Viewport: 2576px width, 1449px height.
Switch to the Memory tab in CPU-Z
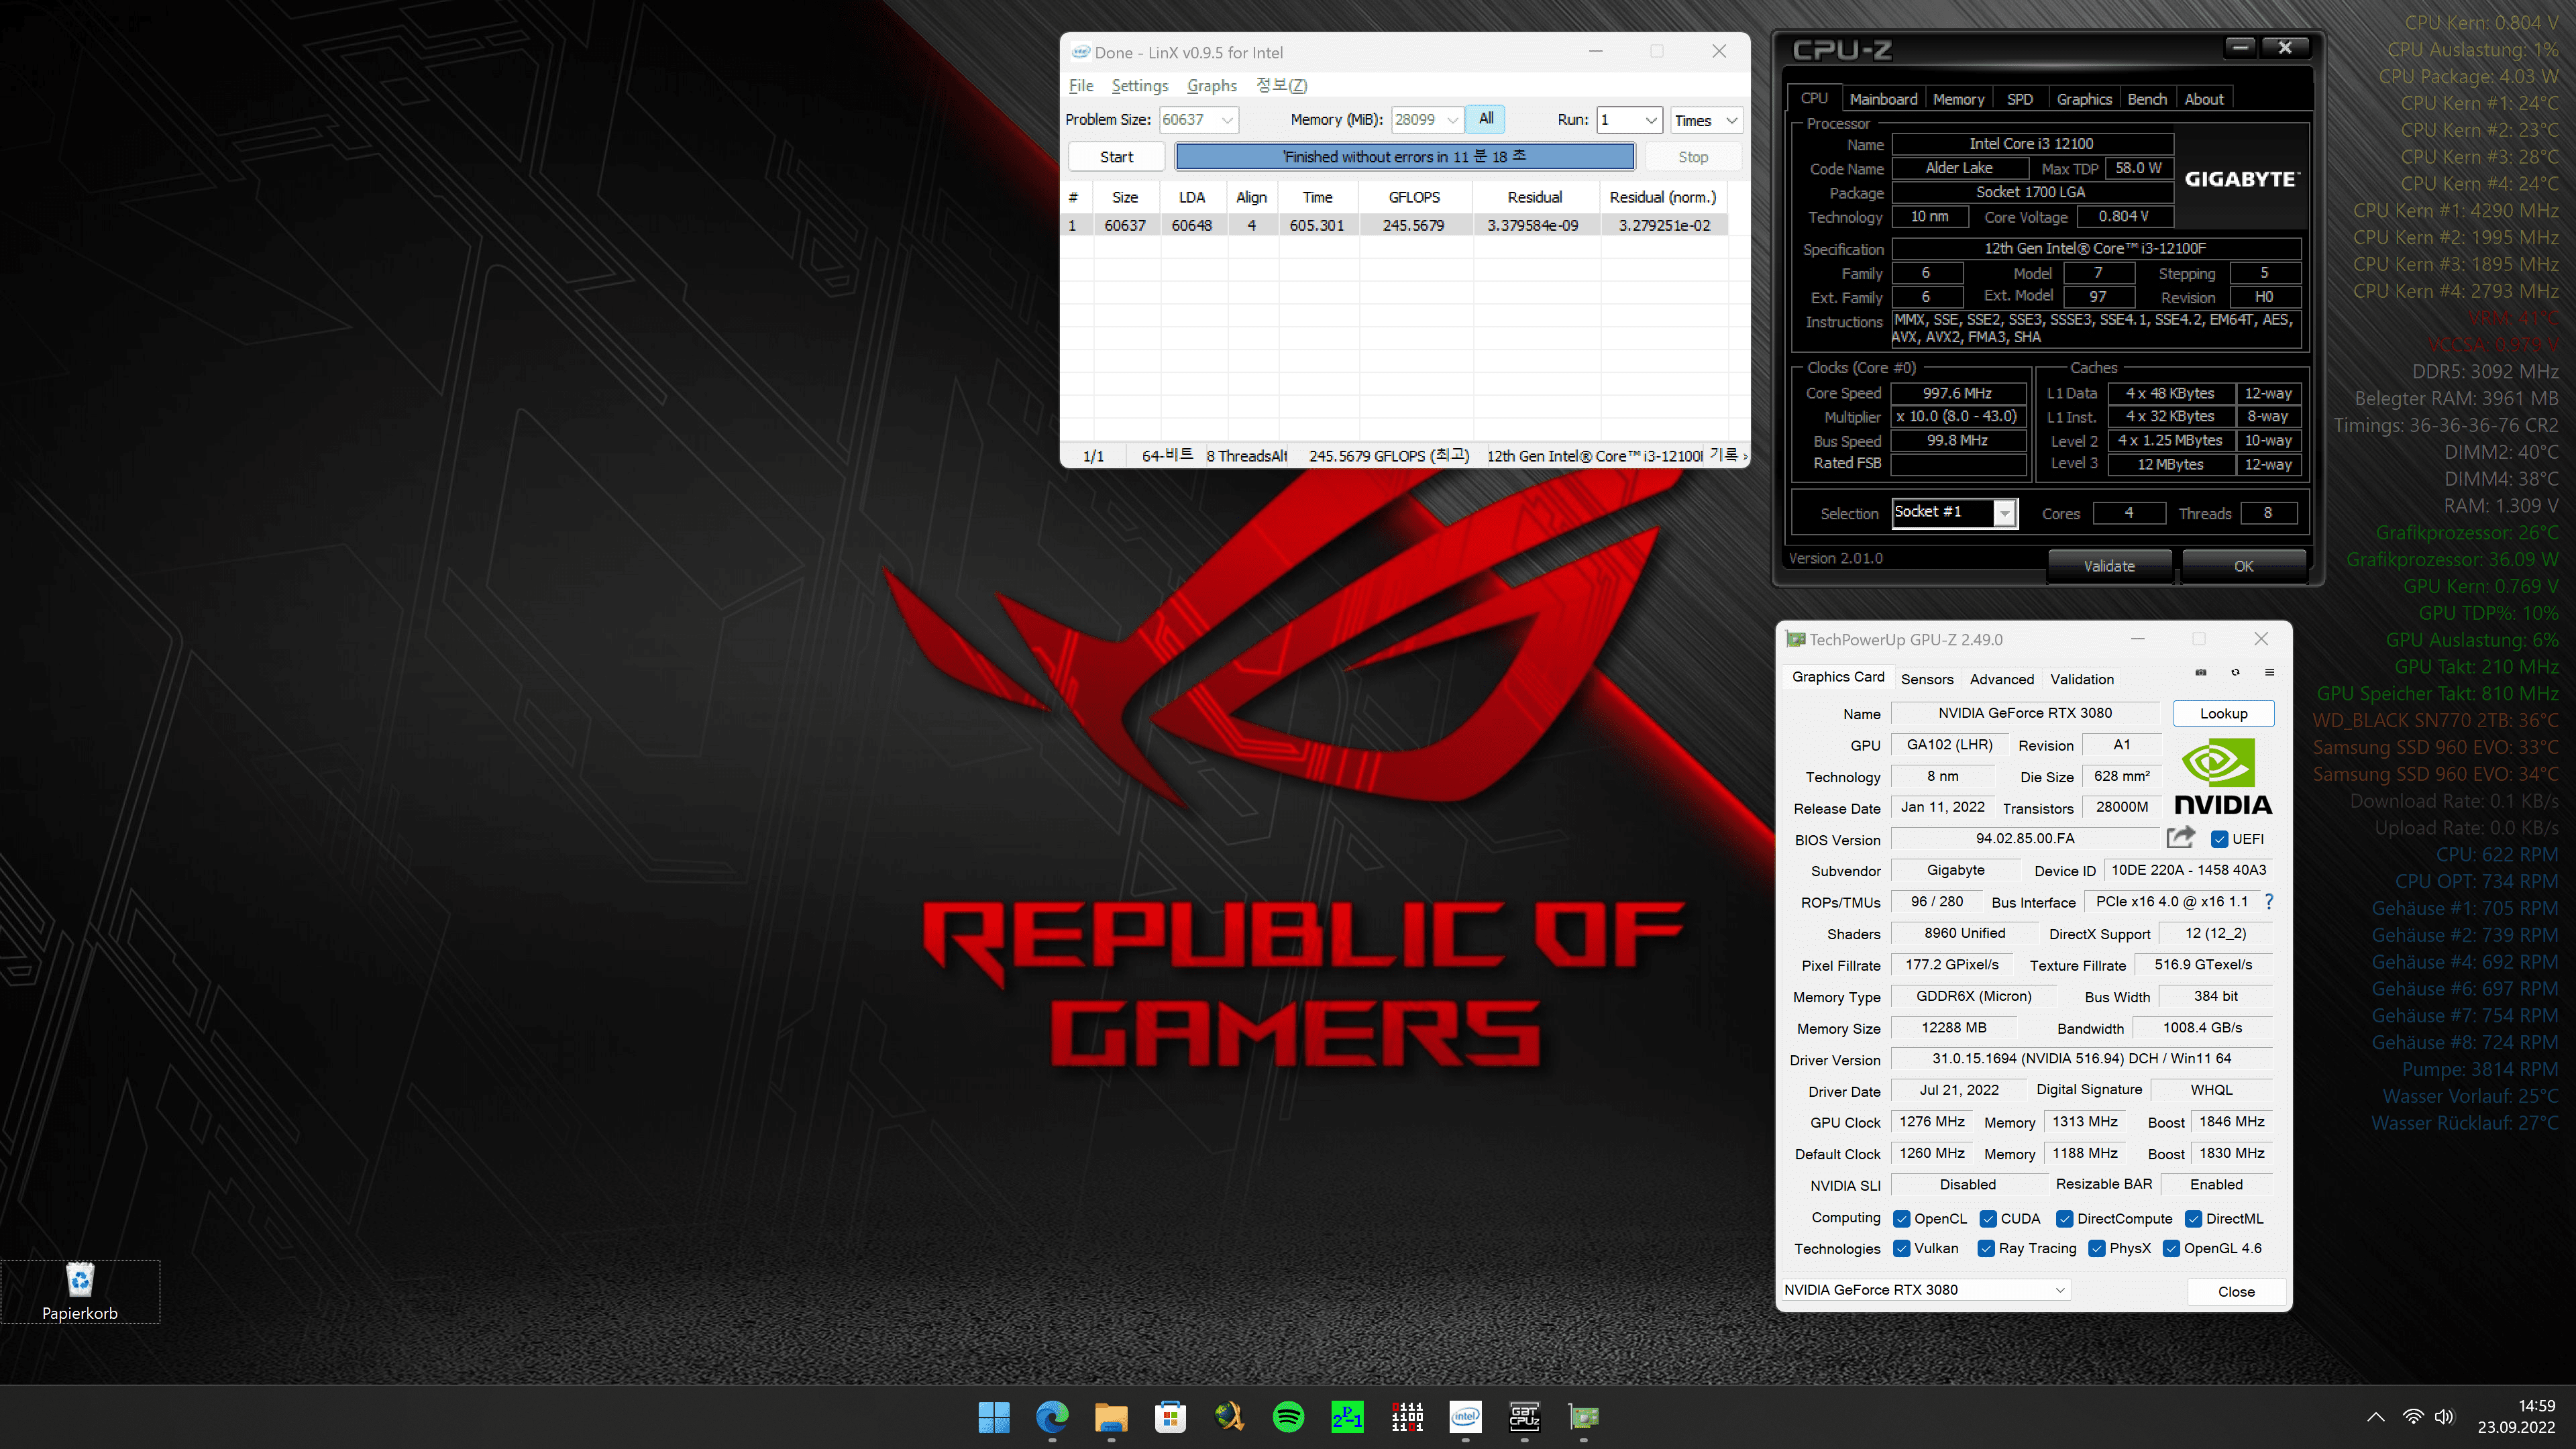click(1958, 99)
